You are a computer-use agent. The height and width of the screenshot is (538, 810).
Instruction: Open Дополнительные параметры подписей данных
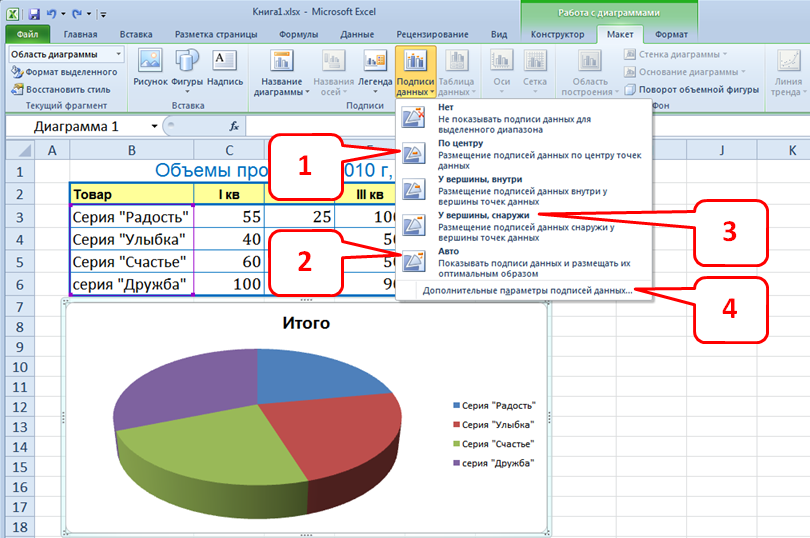coord(527,290)
